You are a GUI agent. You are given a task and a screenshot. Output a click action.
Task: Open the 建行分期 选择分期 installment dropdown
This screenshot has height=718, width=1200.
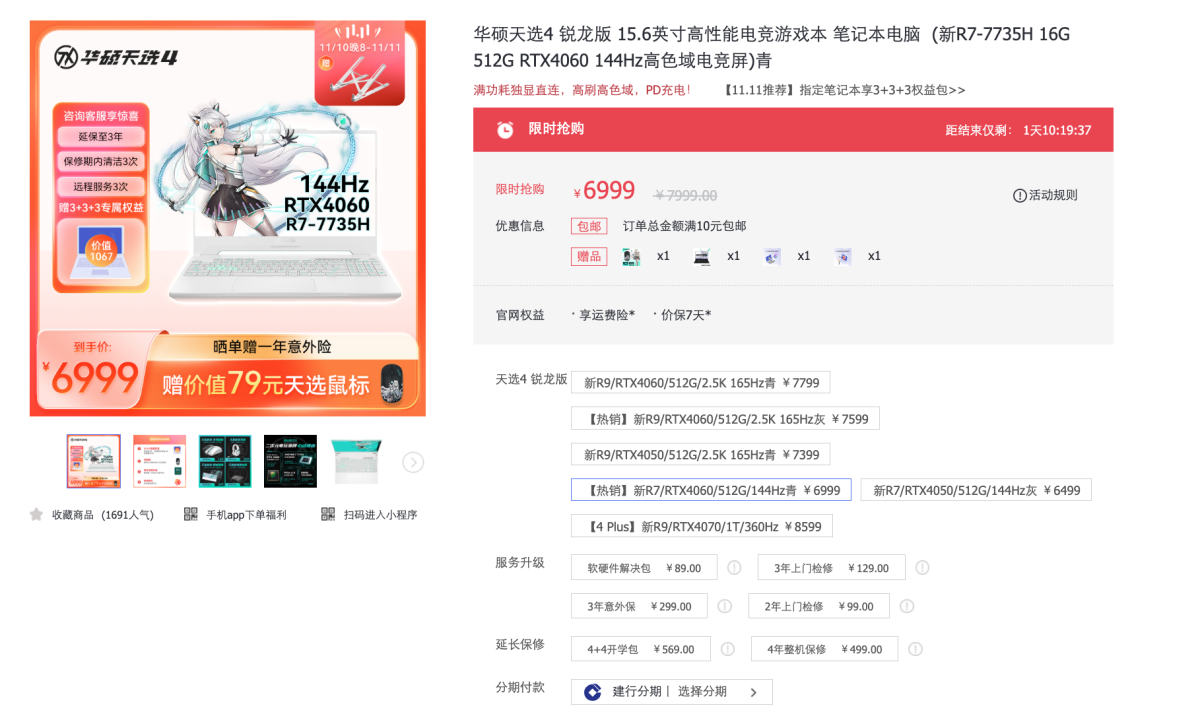[x=671, y=692]
